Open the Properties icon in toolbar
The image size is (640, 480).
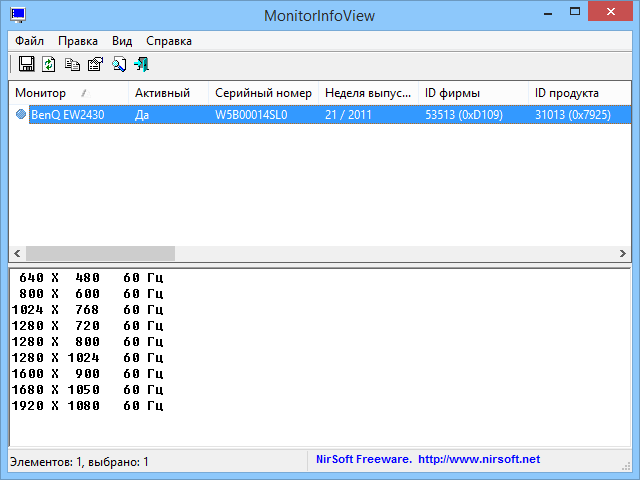(96, 64)
